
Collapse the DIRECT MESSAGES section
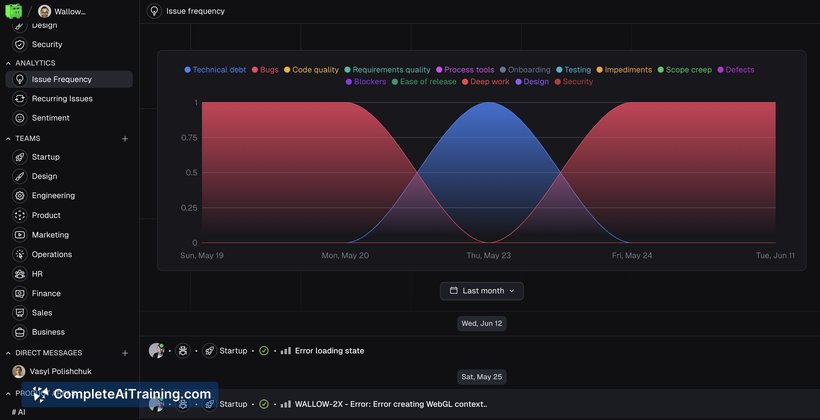[x=8, y=353]
